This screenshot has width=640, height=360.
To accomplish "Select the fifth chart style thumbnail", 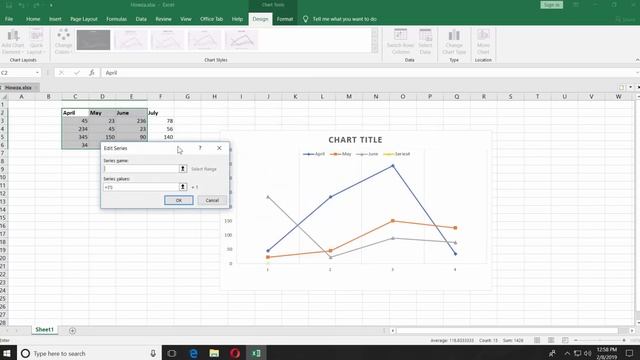I will click(242, 40).
